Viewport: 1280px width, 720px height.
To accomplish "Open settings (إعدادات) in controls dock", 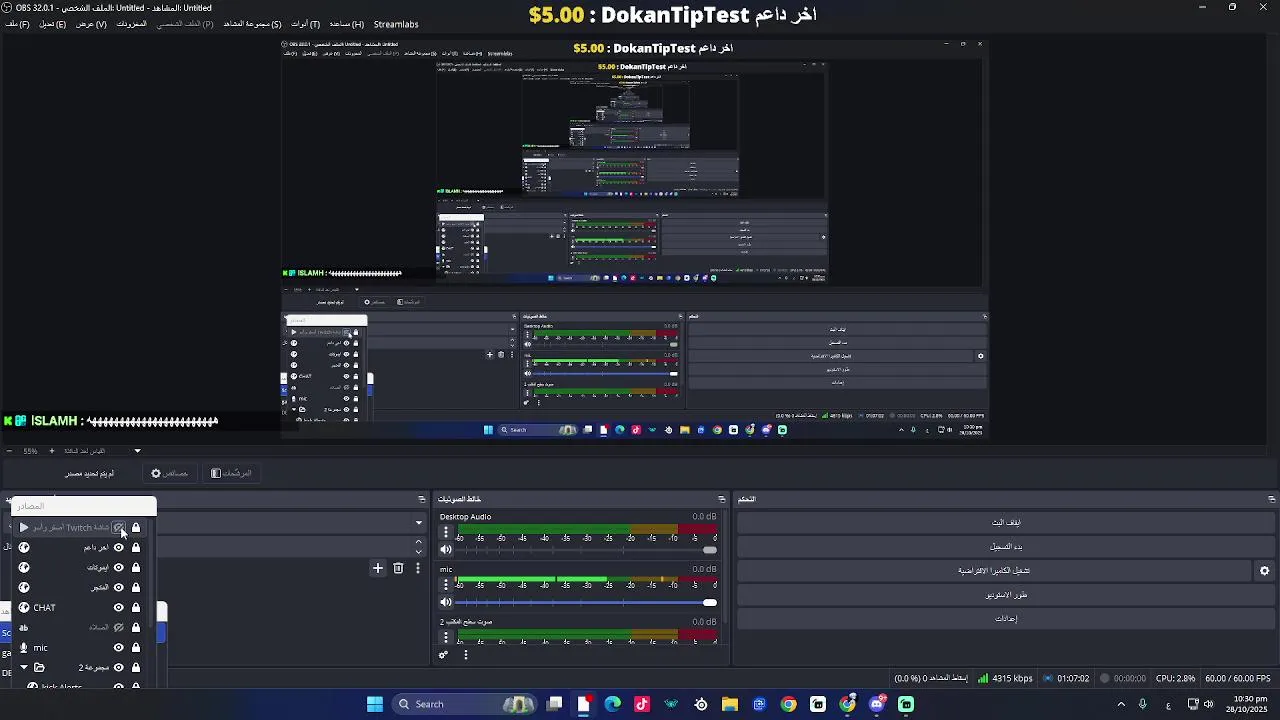I will point(1005,618).
